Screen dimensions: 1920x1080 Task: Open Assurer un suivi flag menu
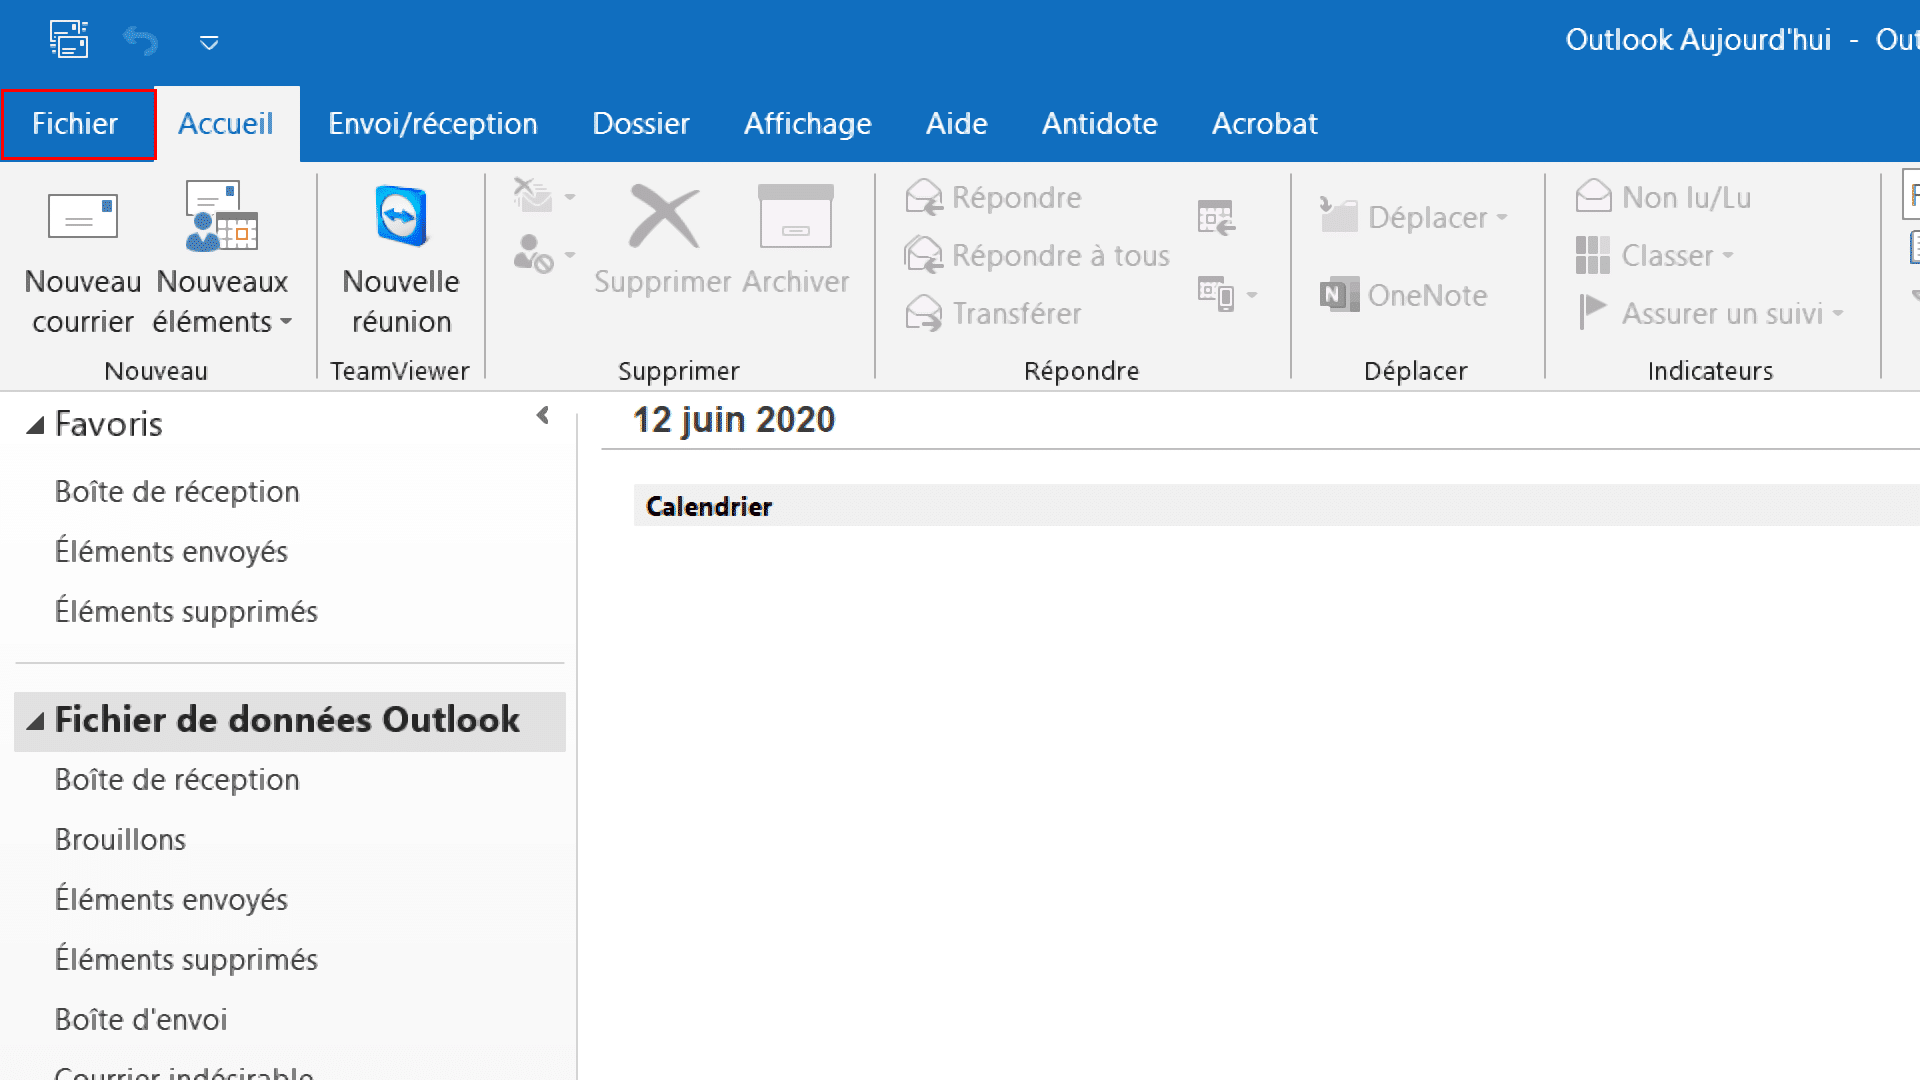click(x=1710, y=314)
